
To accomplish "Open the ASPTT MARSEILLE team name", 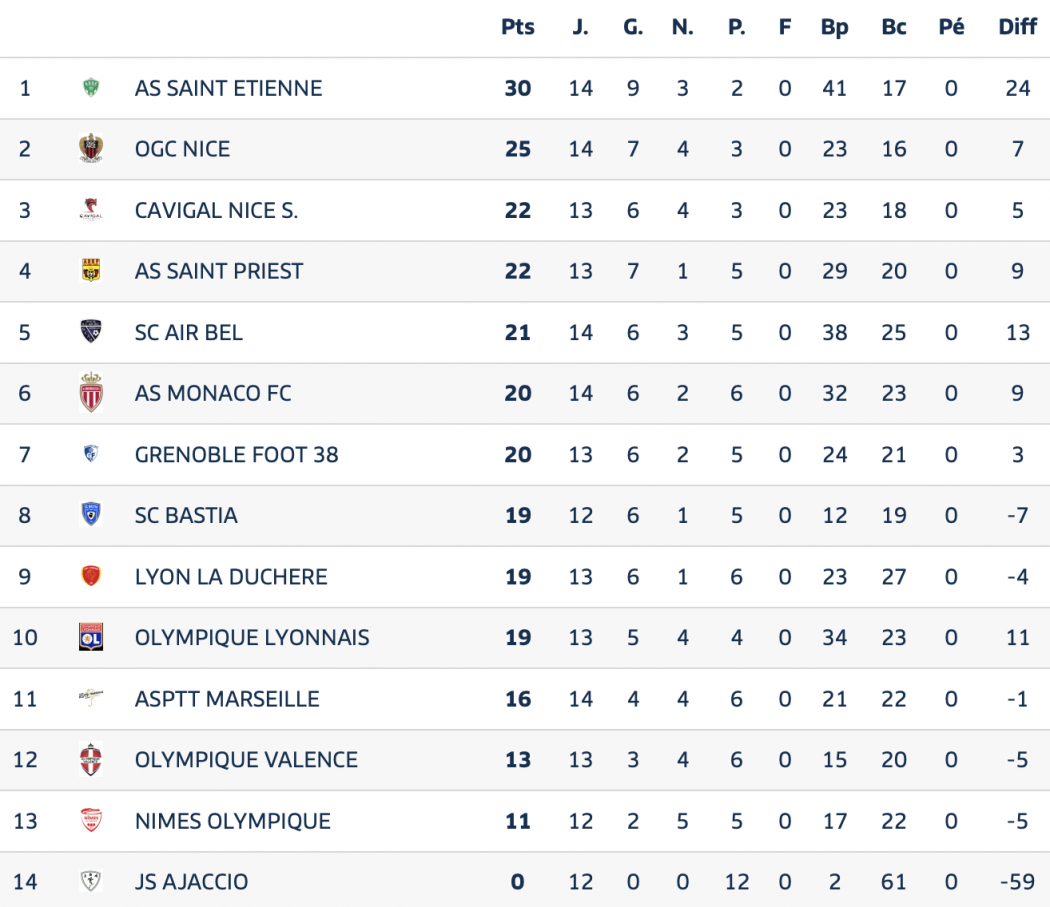I will tap(227, 699).
